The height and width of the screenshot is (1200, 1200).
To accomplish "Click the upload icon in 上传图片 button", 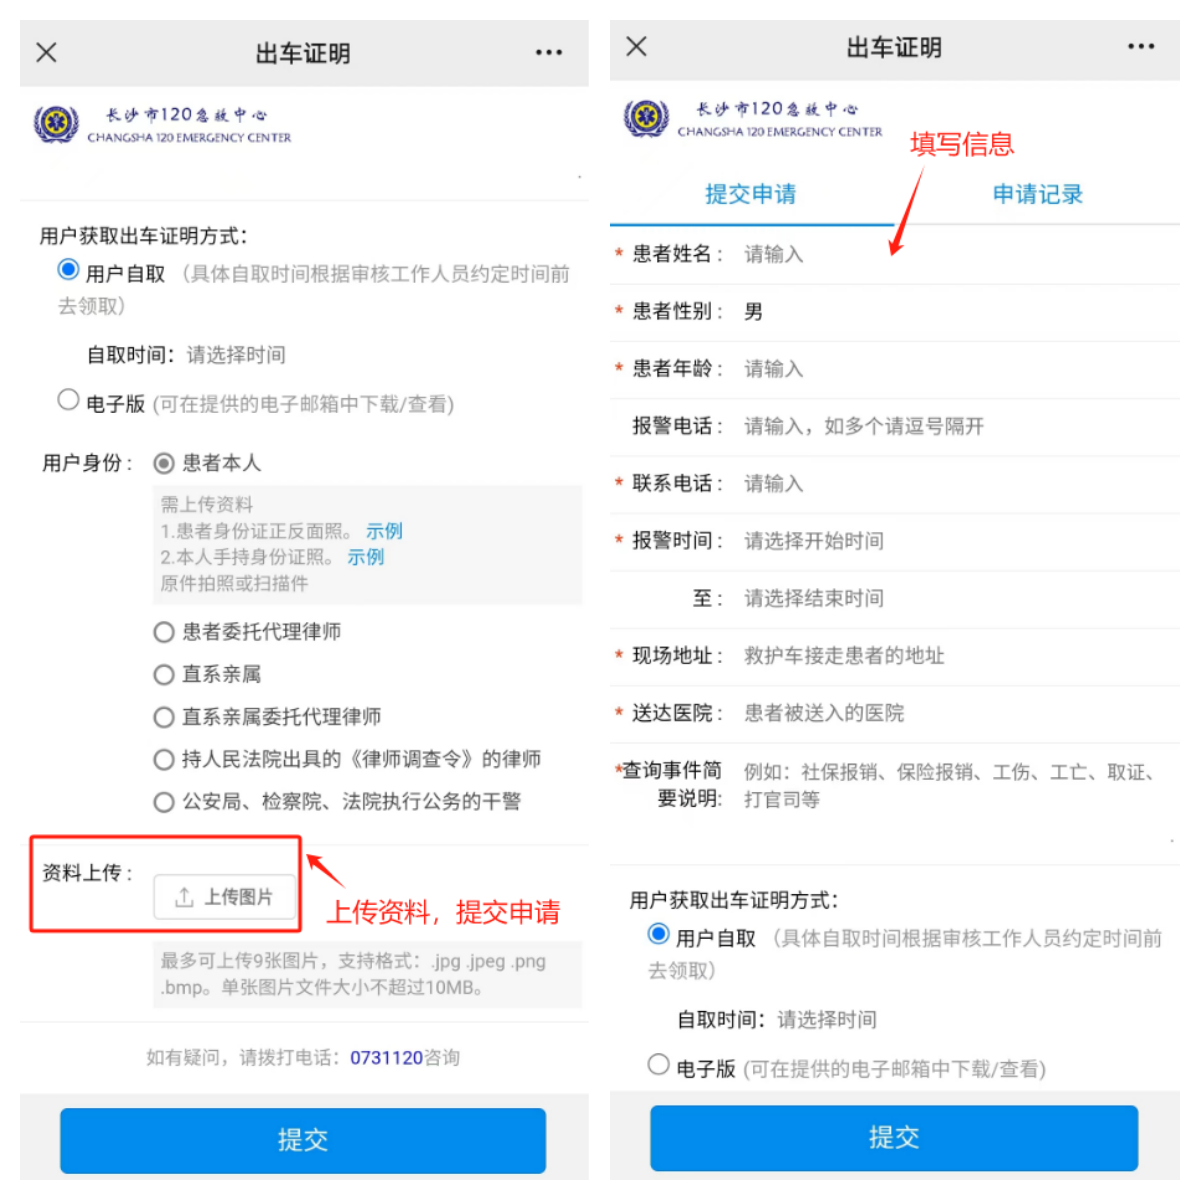I will pyautogui.click(x=184, y=897).
